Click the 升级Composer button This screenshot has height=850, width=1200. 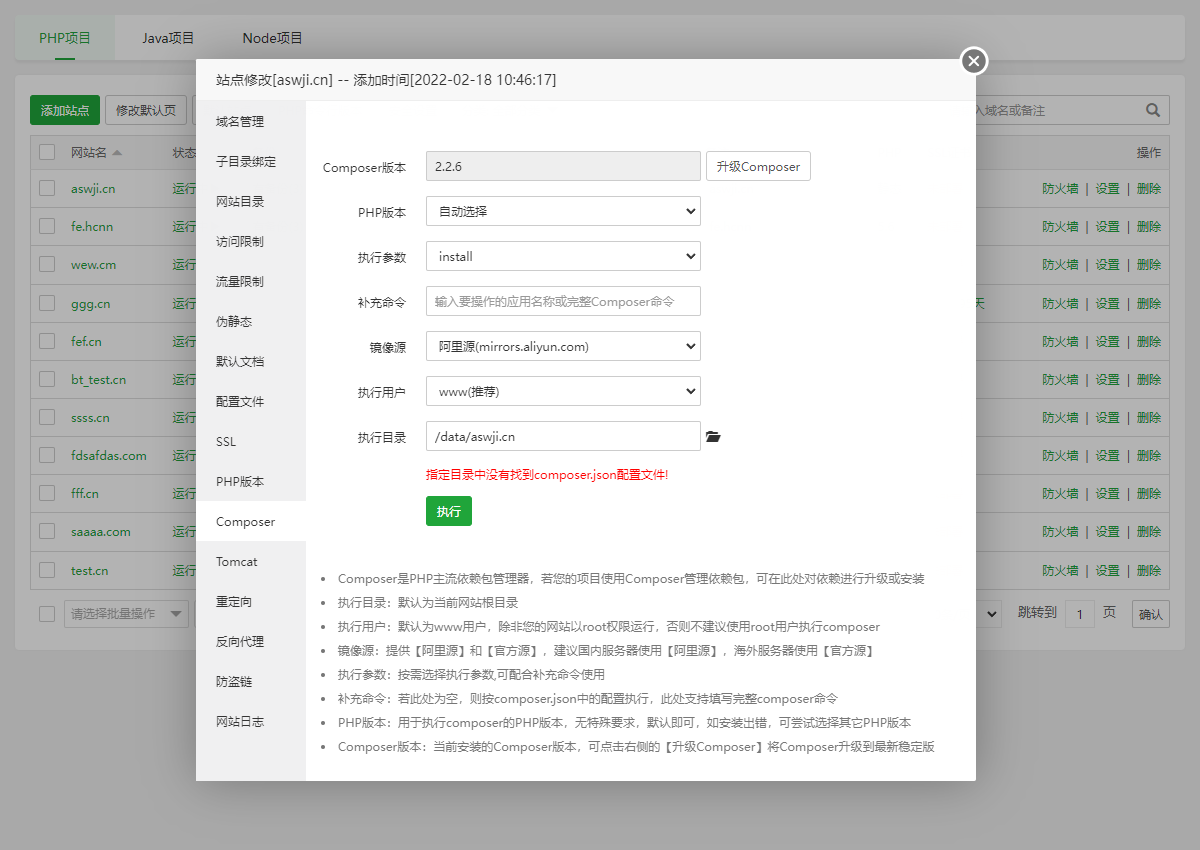click(758, 166)
